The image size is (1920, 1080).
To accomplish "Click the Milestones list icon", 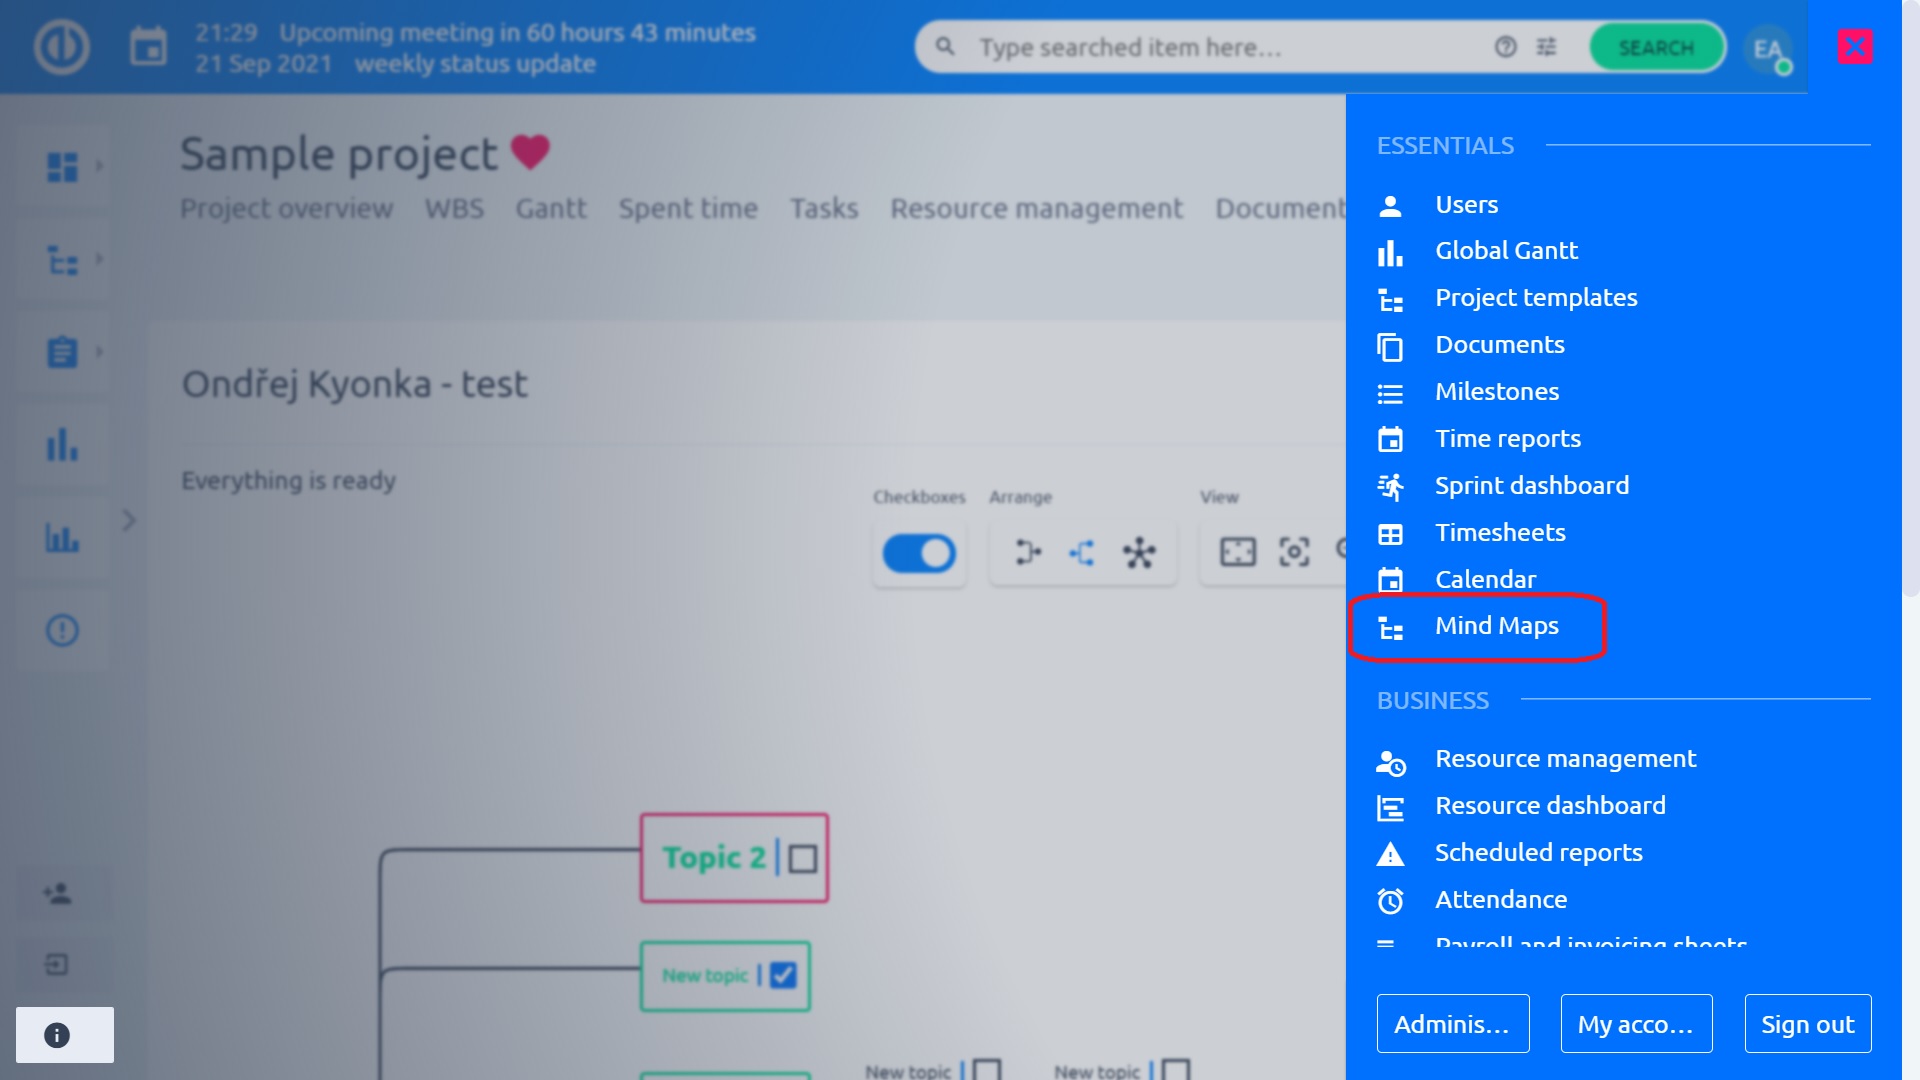I will pyautogui.click(x=1390, y=393).
